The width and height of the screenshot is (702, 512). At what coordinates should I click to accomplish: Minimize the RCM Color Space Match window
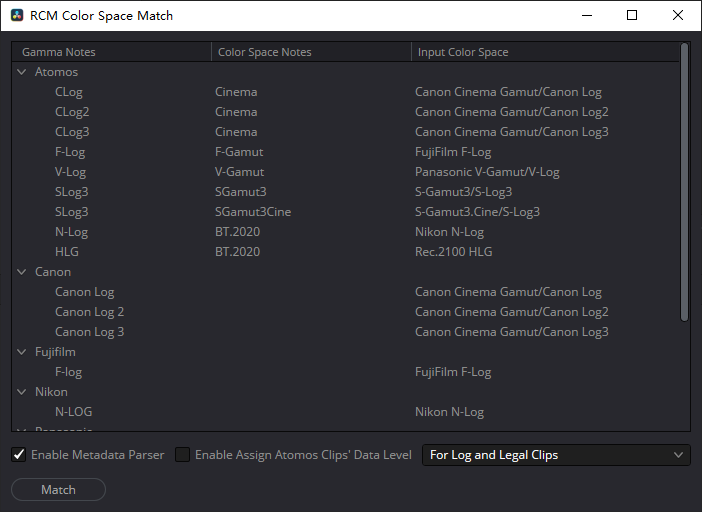(x=587, y=15)
